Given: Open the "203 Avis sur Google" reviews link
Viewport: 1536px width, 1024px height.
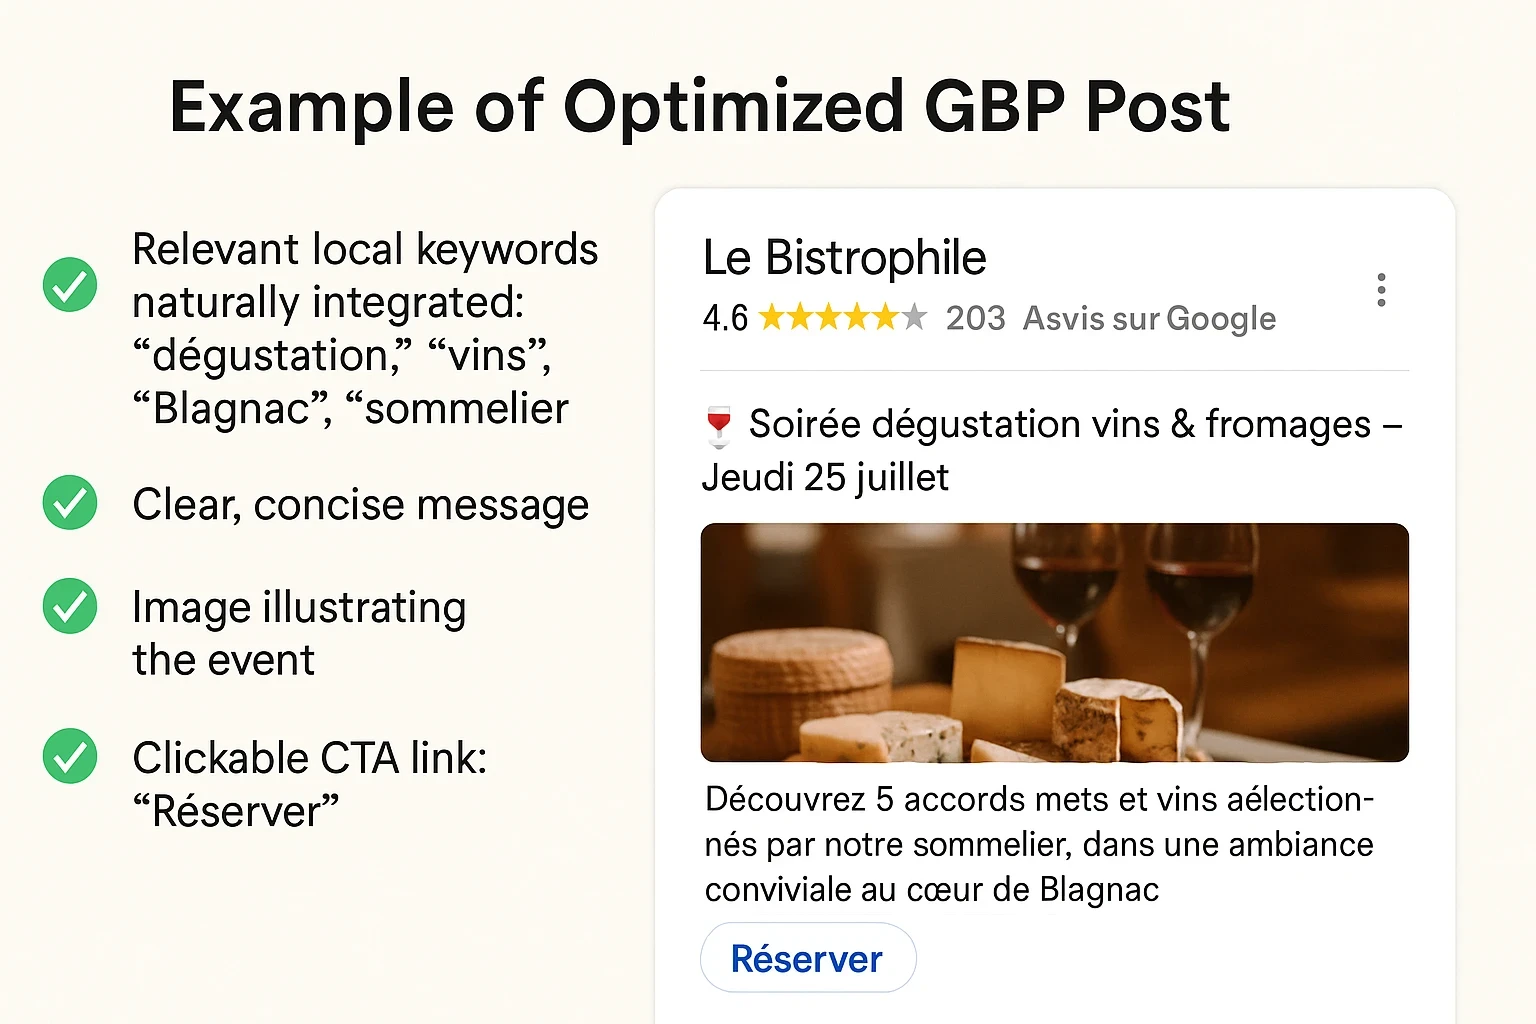Looking at the screenshot, I should (x=1110, y=318).
